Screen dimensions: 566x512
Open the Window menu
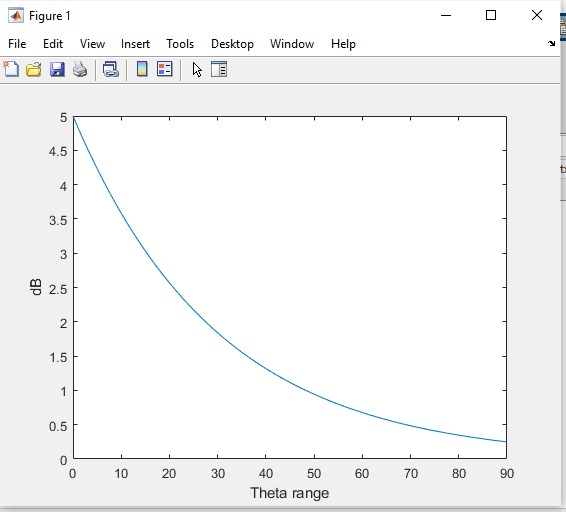pos(292,44)
